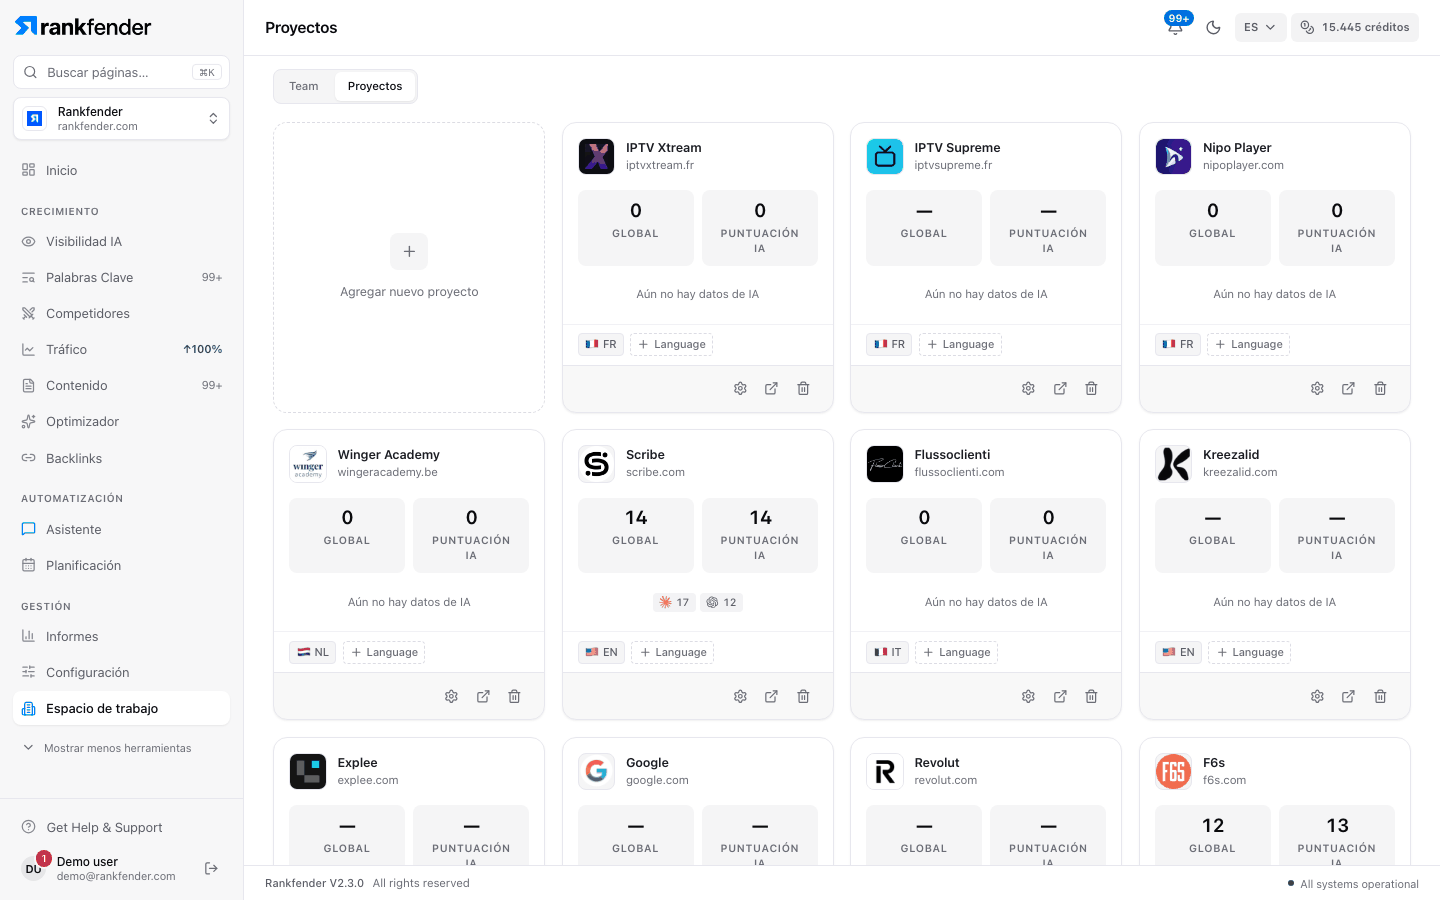Focus the Buscar páginas search field
This screenshot has width=1440, height=900.
click(122, 72)
